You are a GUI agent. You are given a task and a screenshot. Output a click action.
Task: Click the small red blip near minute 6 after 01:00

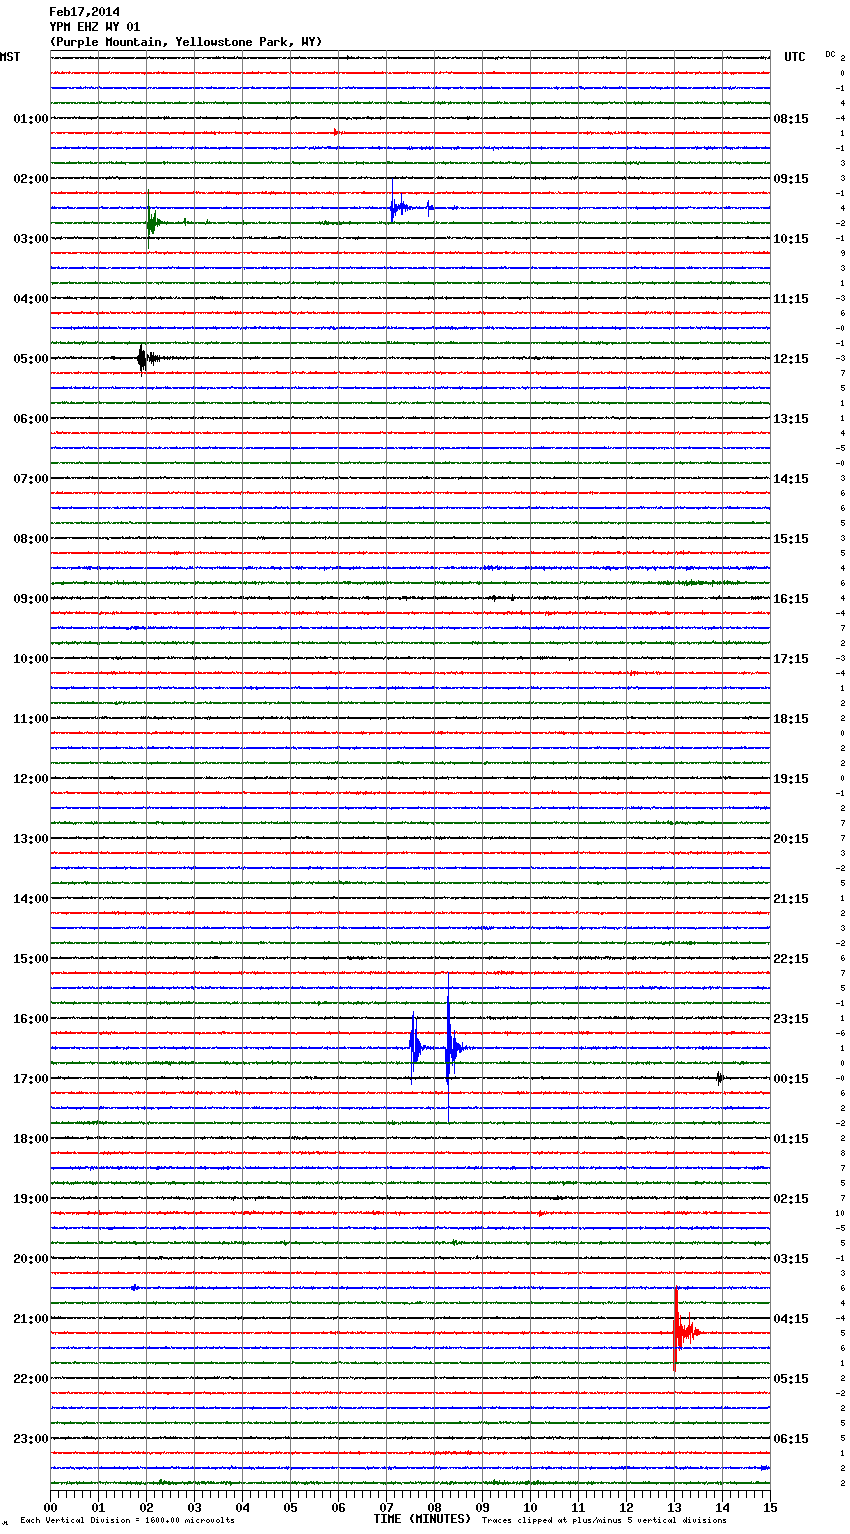coord(336,132)
